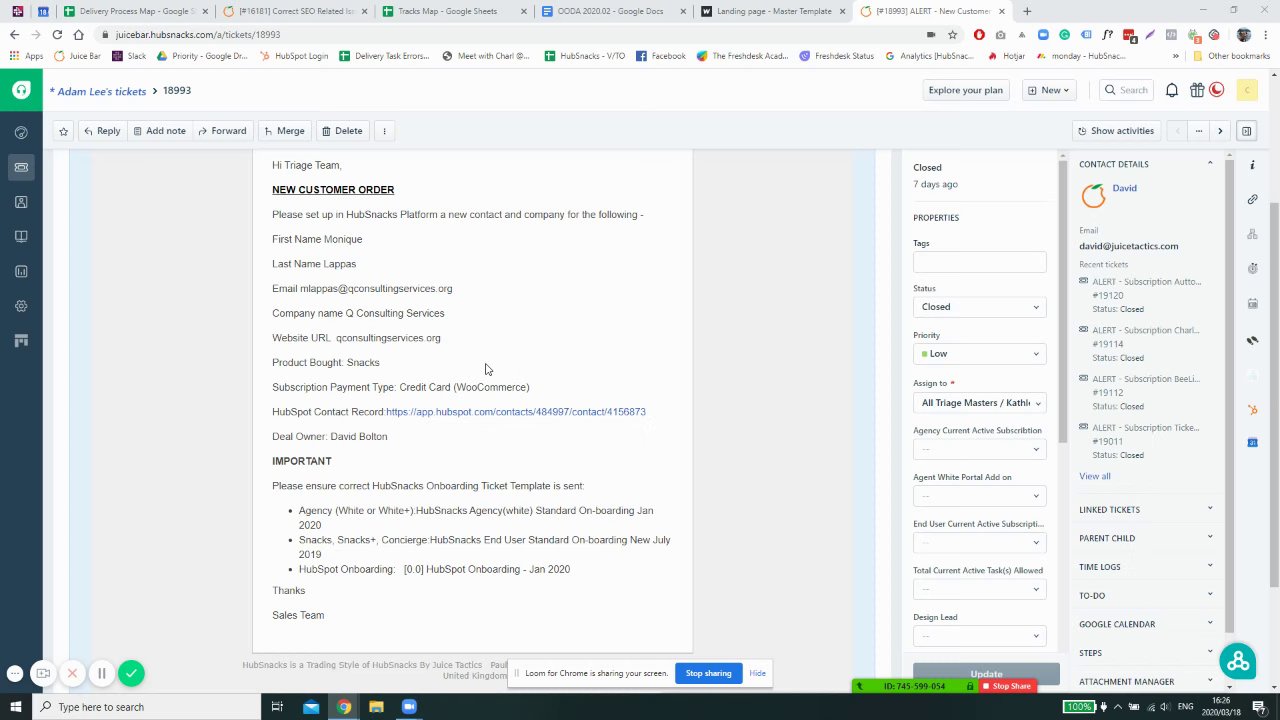Star this ticket

coord(63,131)
